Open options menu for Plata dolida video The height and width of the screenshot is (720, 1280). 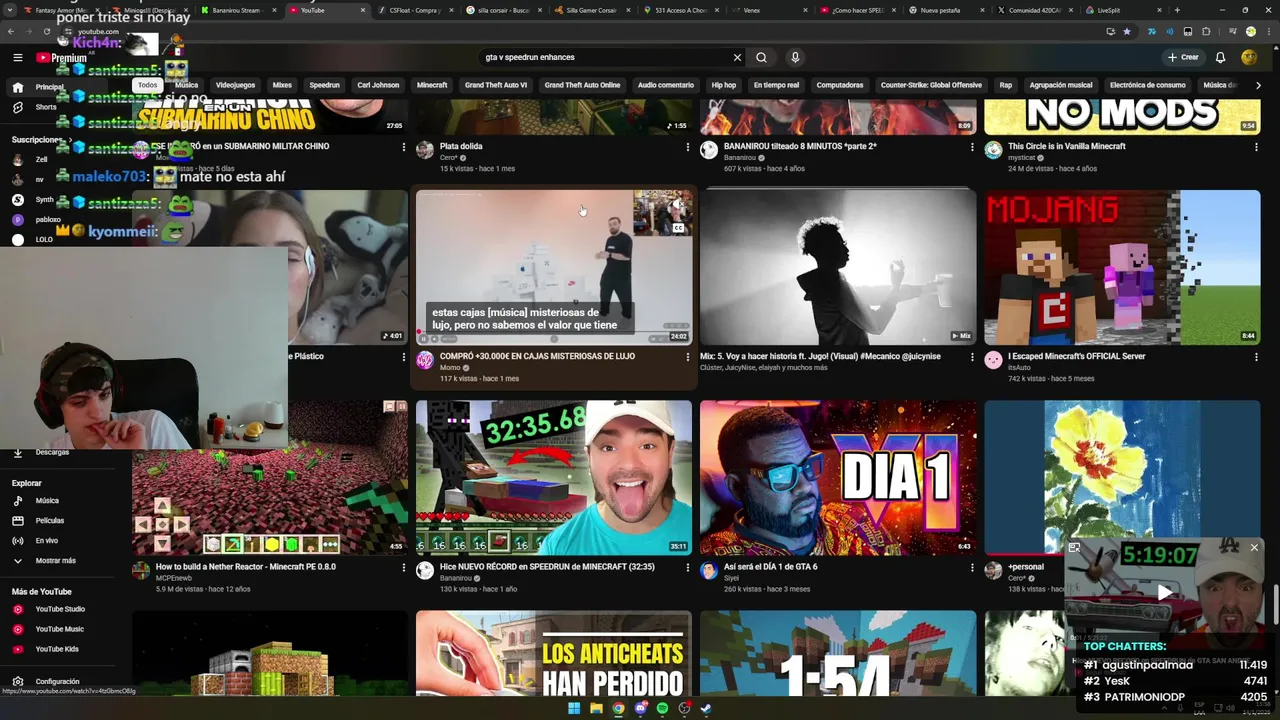click(x=688, y=147)
